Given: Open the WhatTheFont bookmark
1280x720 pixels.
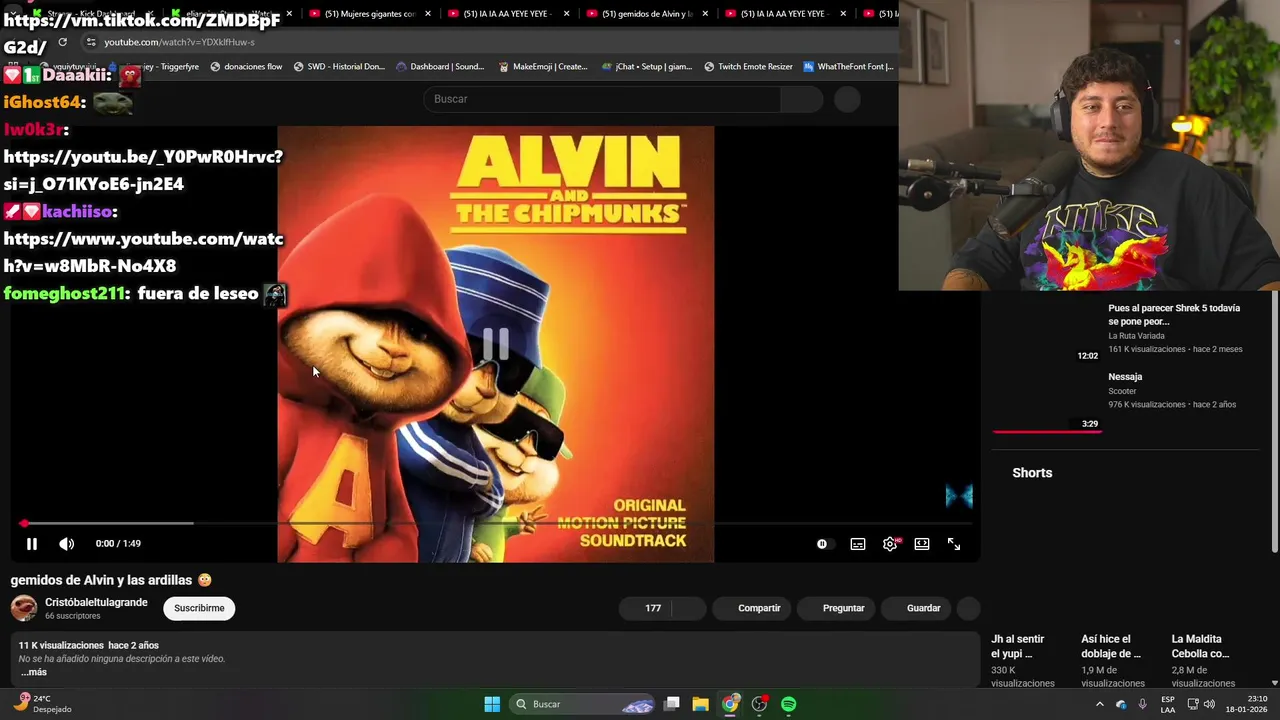Looking at the screenshot, I should point(849,67).
